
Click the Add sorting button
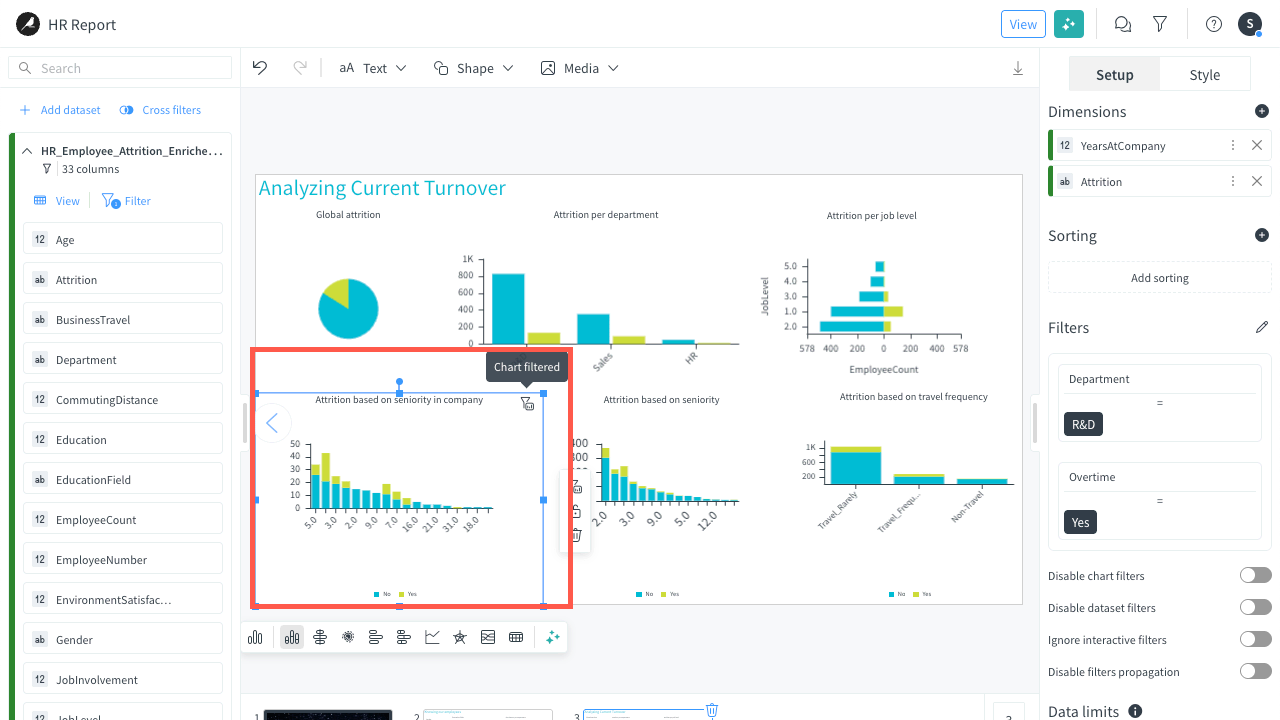pyautogui.click(x=1159, y=277)
